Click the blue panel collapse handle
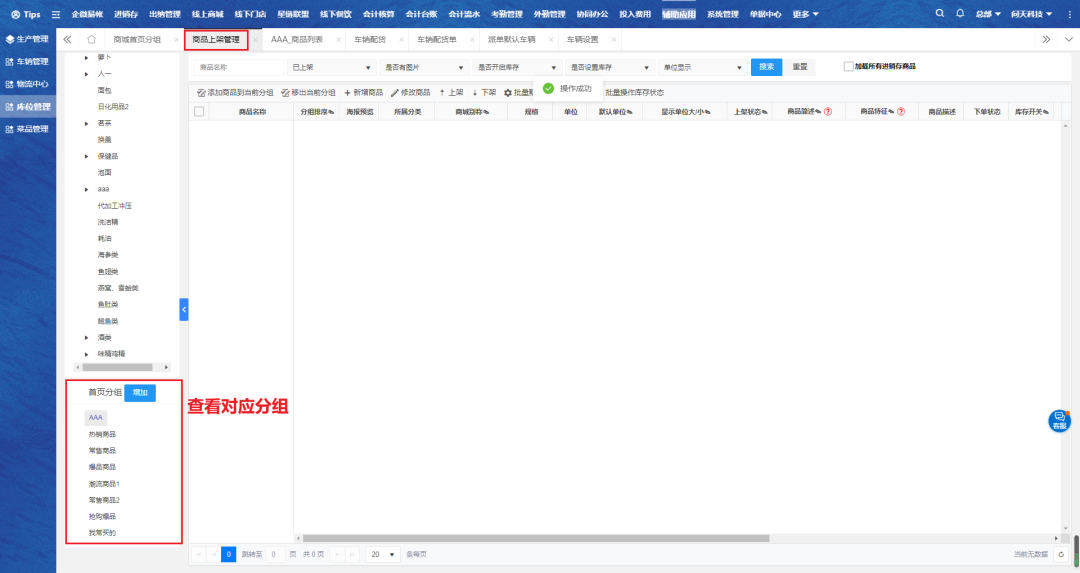The image size is (1080, 573). 184,310
